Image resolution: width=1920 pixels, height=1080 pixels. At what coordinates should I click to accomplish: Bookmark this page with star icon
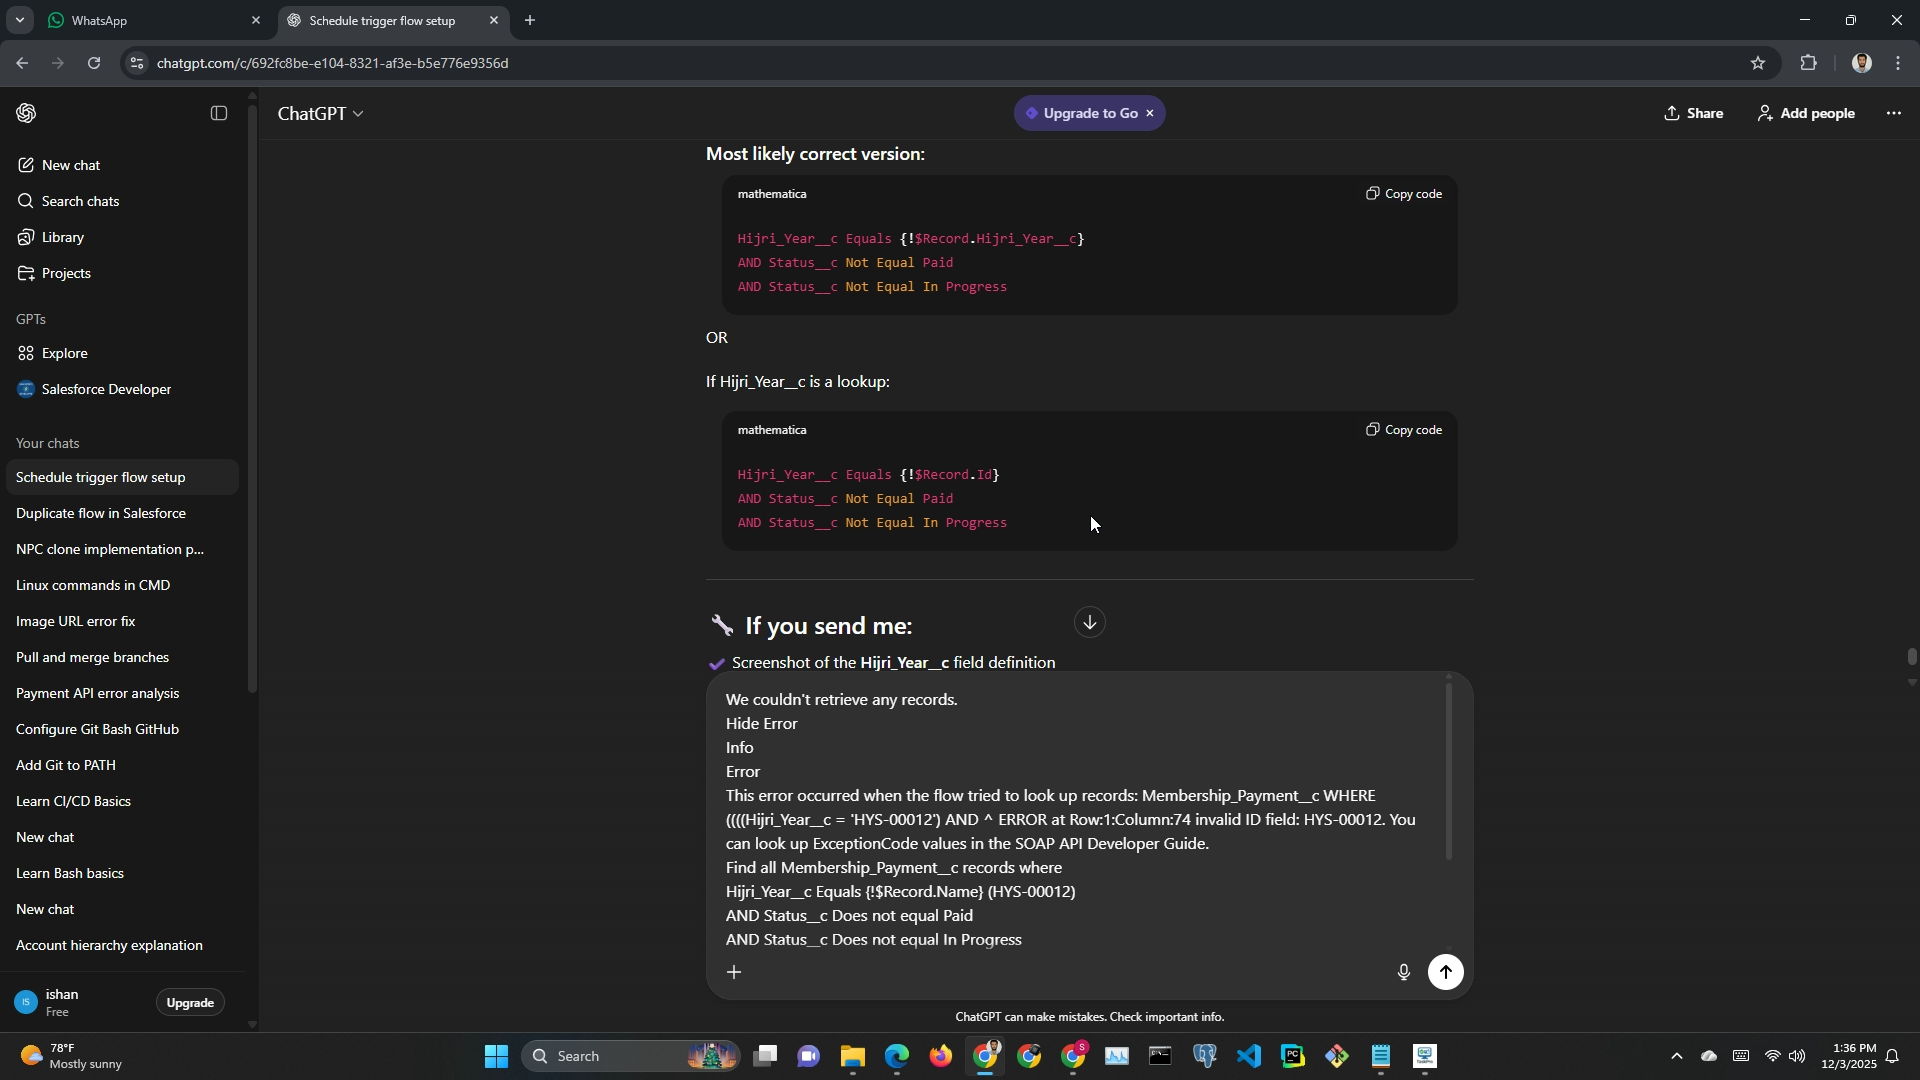[1758, 63]
